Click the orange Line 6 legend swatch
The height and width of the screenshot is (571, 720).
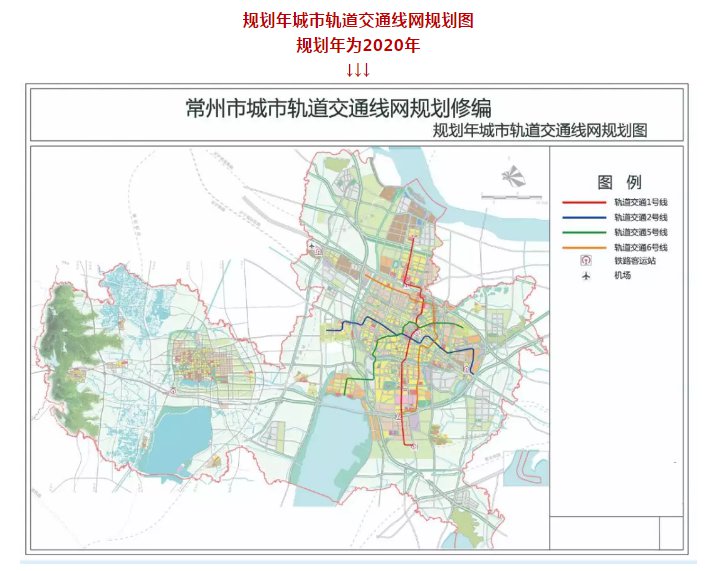coord(586,246)
